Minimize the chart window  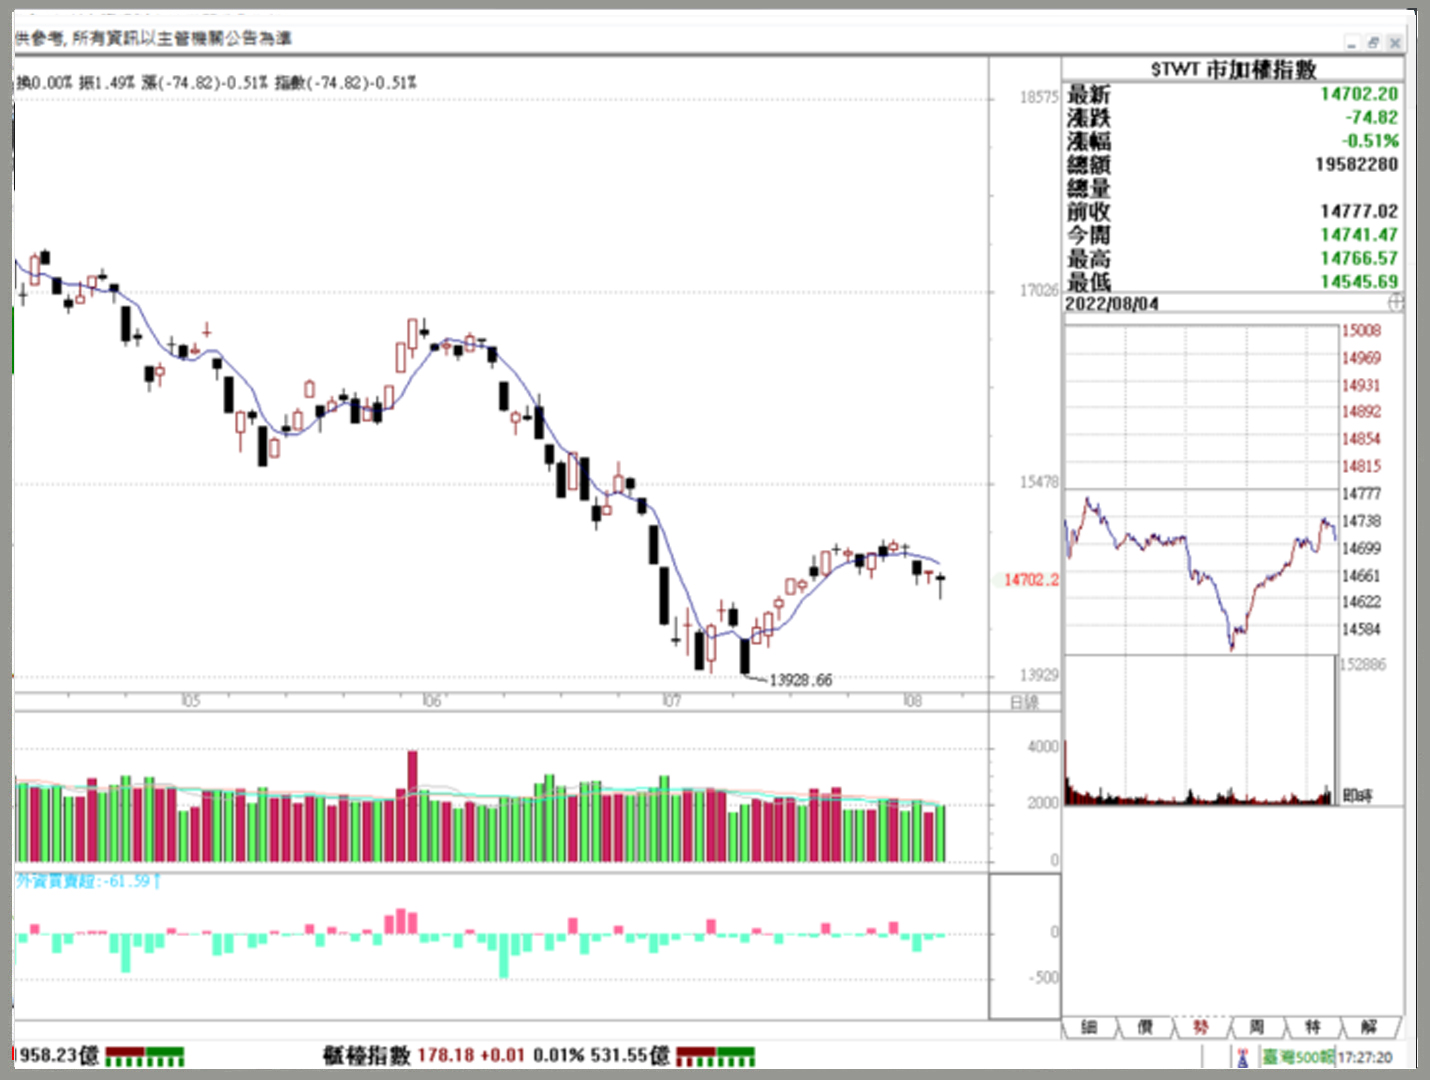pos(1352,43)
